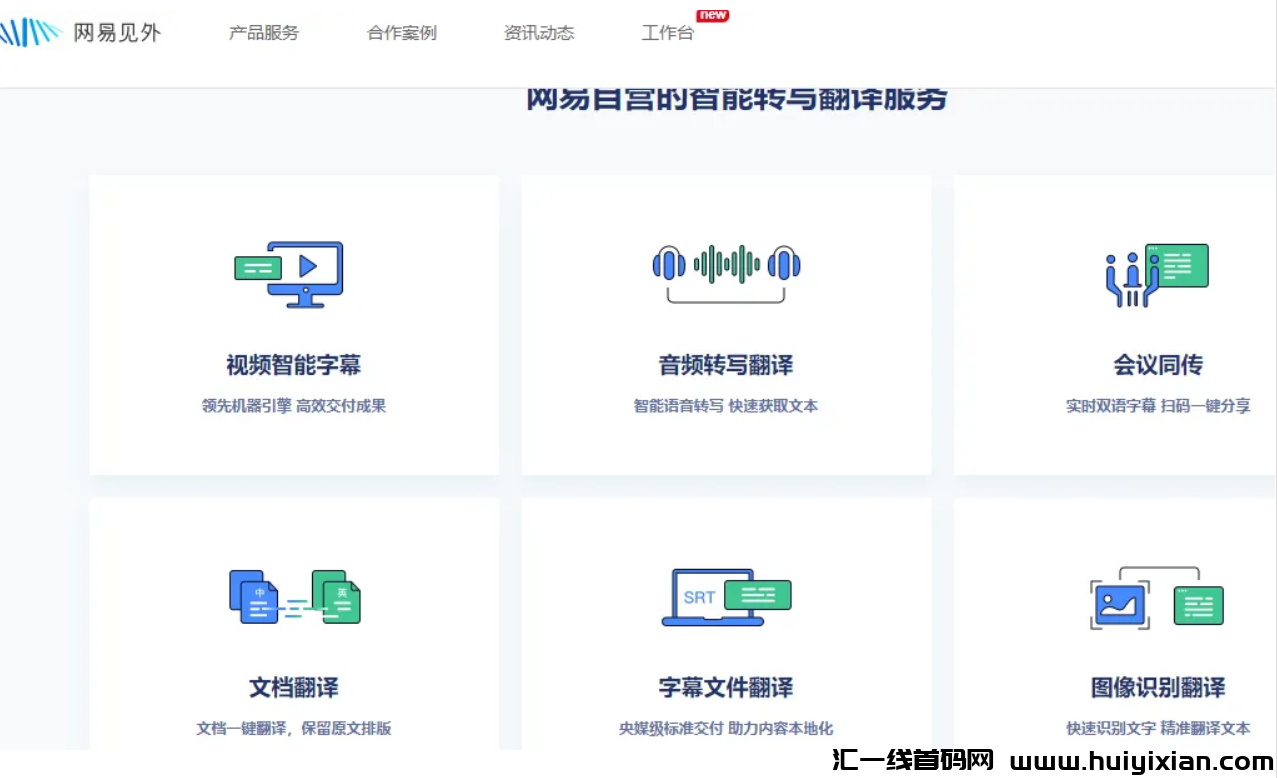
Task: Click the 图像识别翻译 card title
Action: [1157, 687]
